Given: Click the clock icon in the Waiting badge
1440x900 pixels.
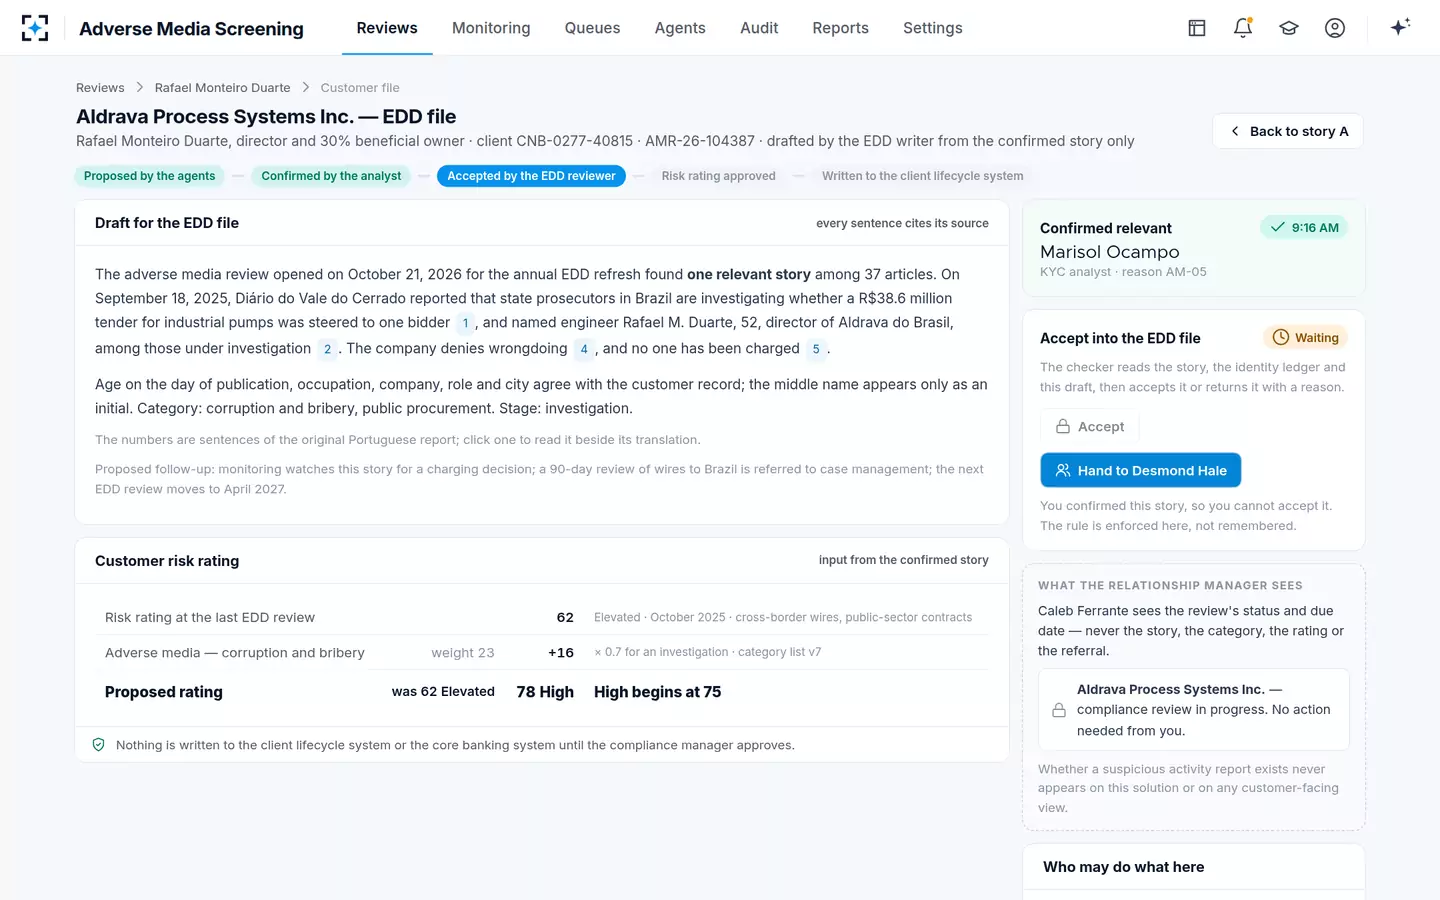Looking at the screenshot, I should coord(1281,338).
